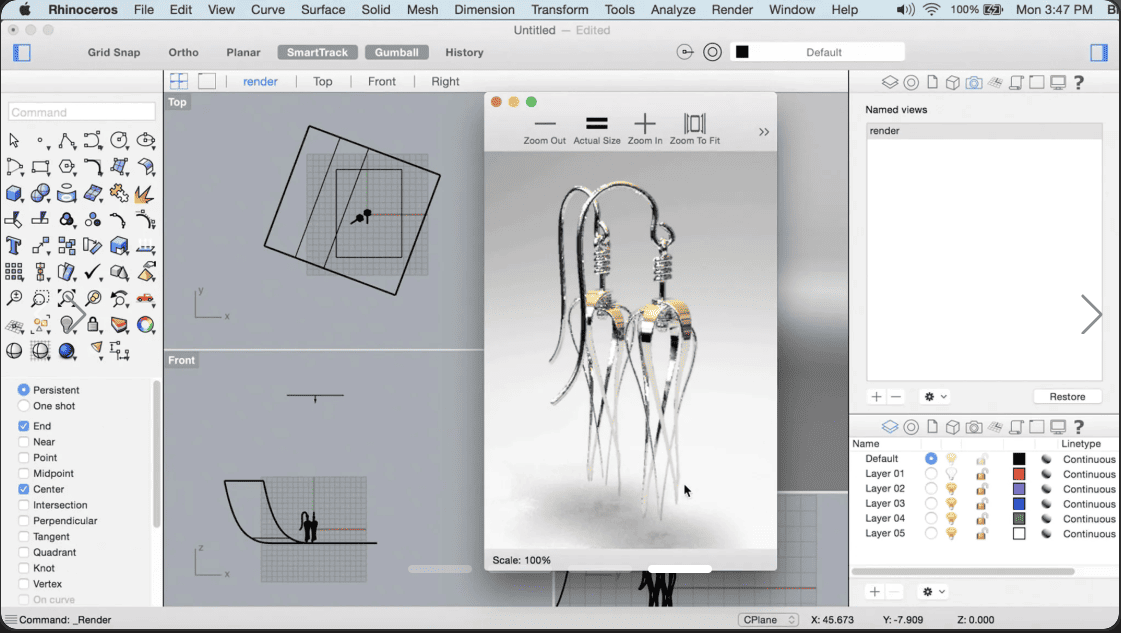Toggle Grid Snap mode
The image size is (1121, 633).
click(114, 52)
